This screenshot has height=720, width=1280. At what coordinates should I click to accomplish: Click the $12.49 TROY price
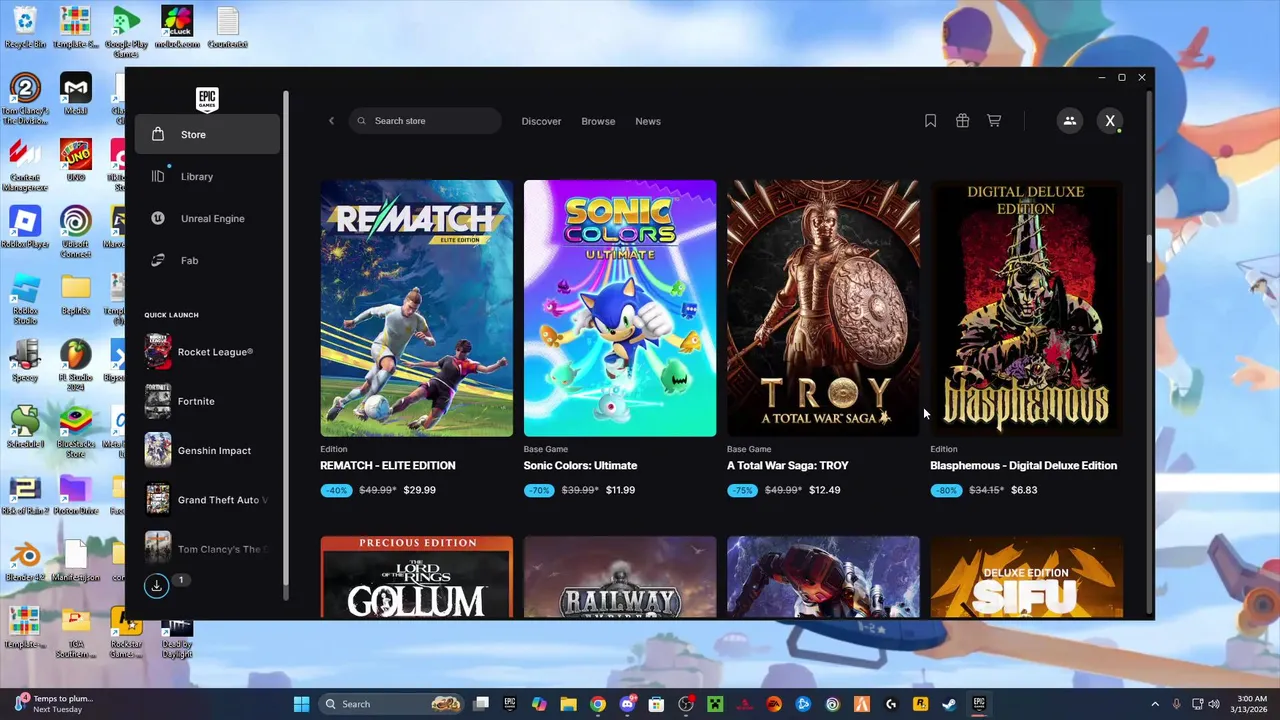pos(824,490)
